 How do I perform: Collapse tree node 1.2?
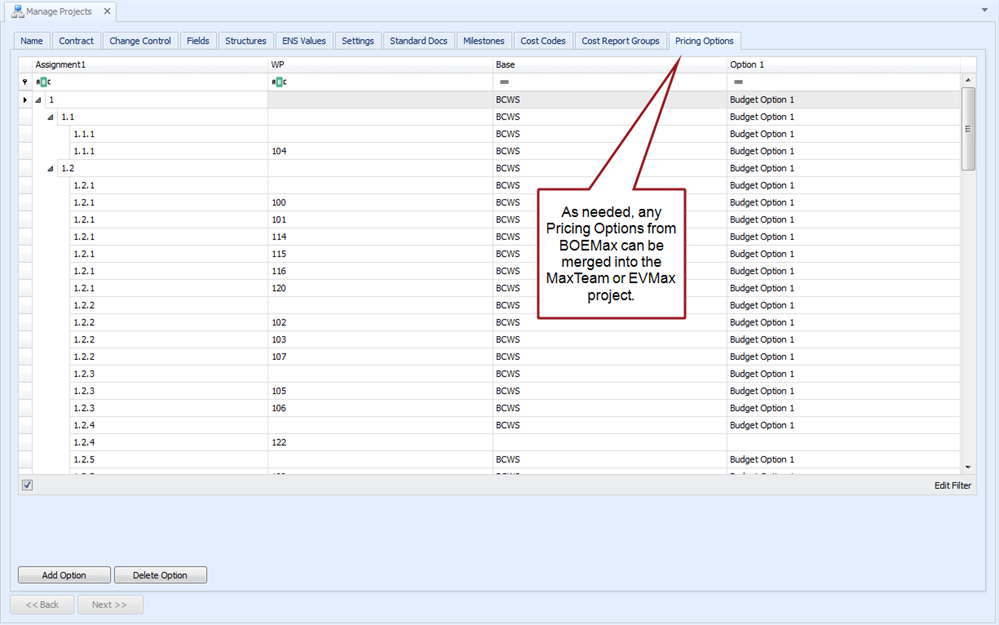point(50,168)
